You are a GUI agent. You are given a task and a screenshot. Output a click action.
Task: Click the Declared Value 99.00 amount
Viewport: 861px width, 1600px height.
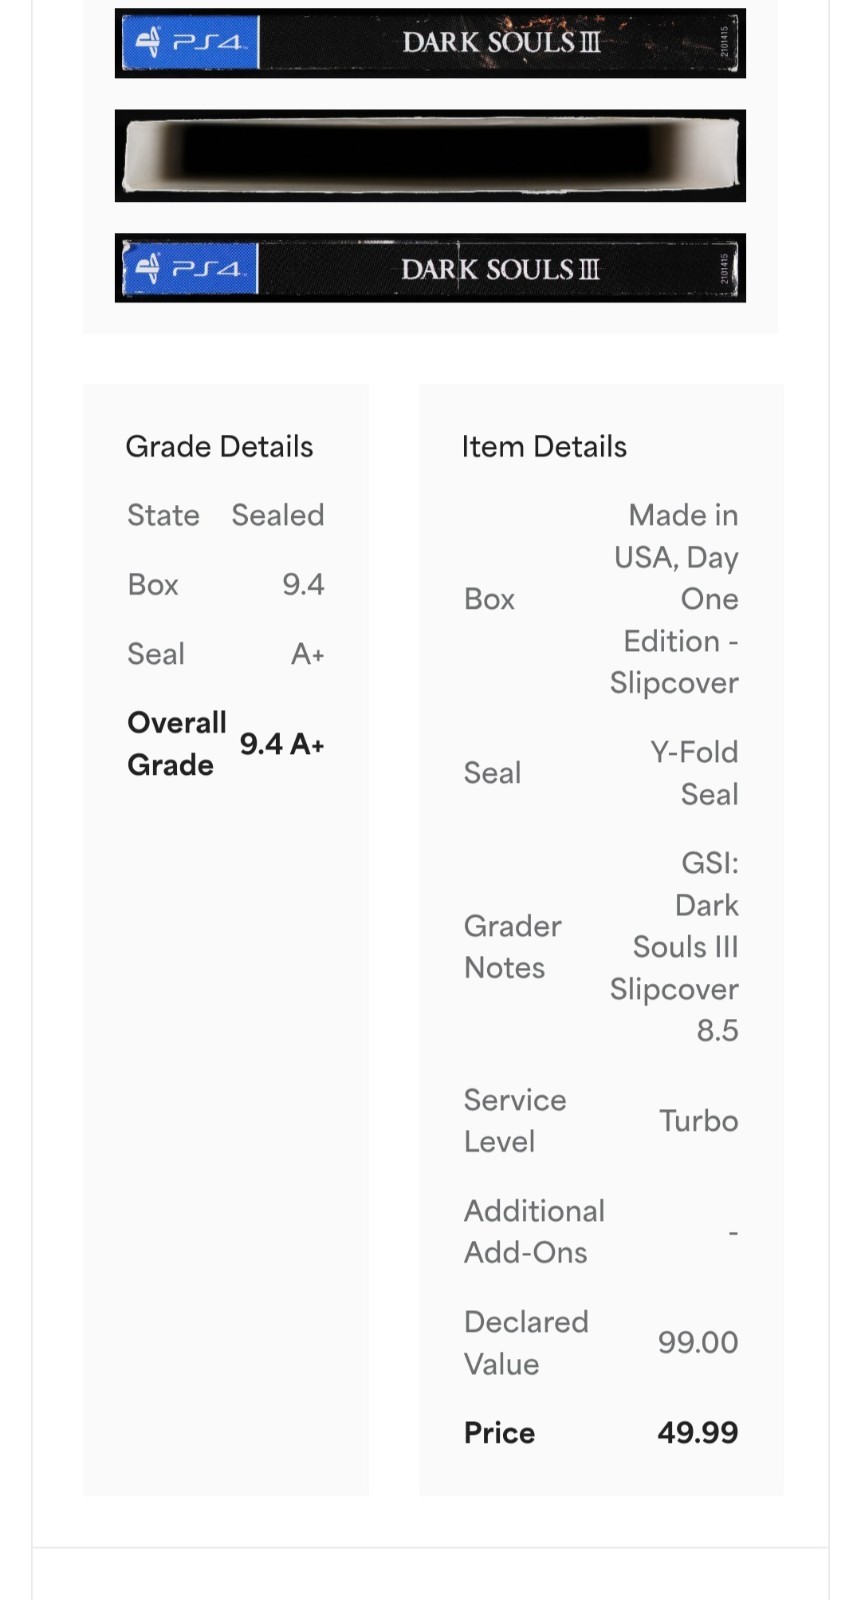click(698, 1342)
